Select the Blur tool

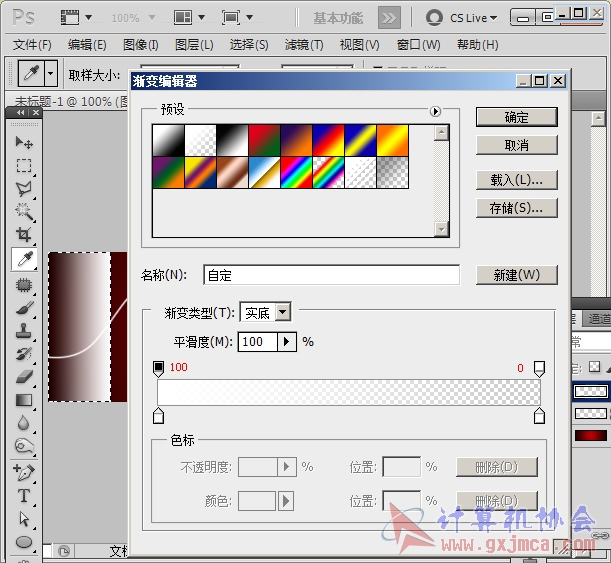24,423
